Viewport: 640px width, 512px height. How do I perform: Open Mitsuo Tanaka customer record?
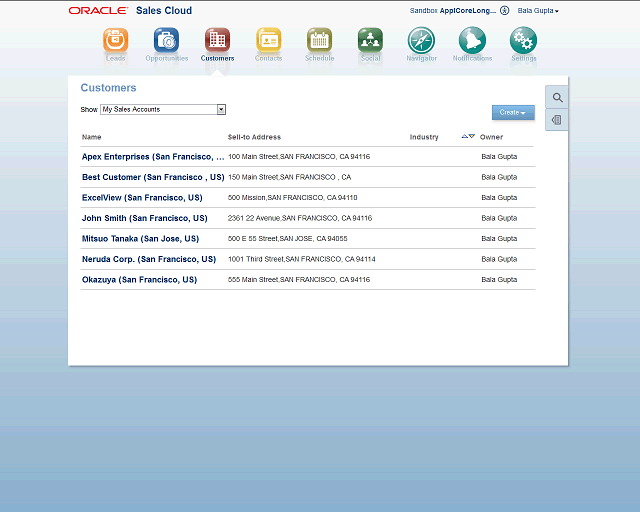140,238
